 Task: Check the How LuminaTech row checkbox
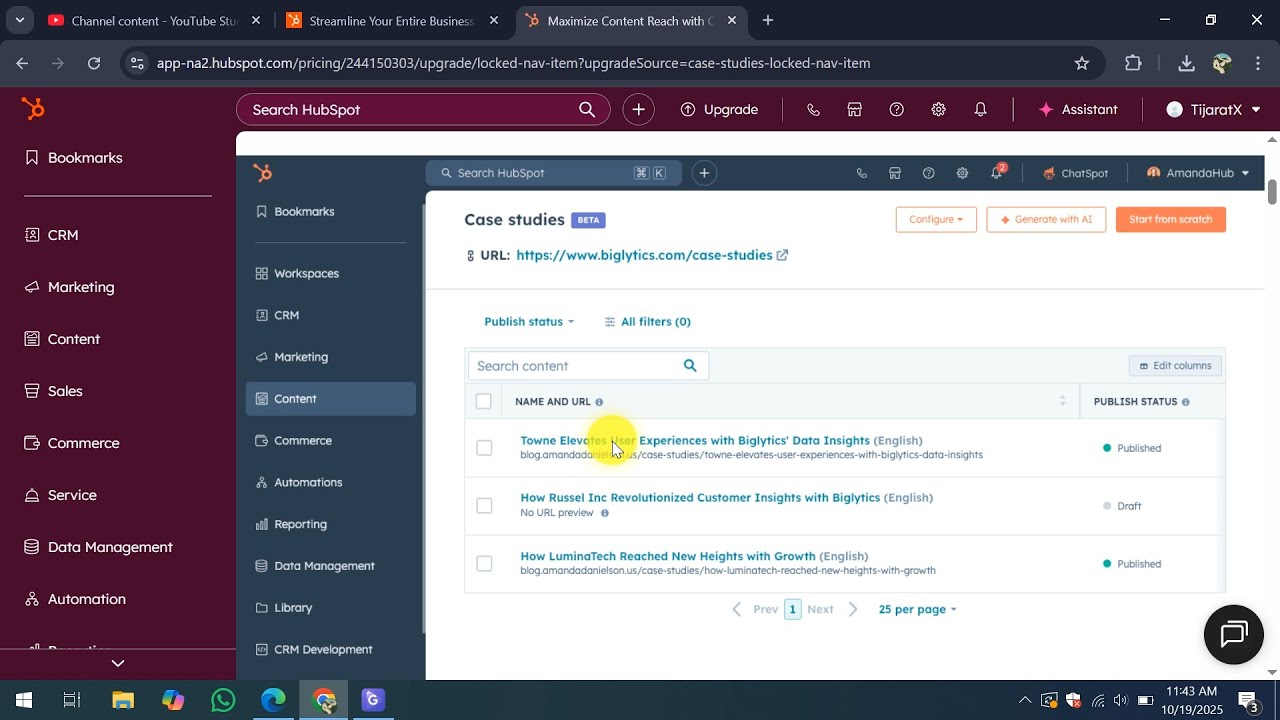[484, 564]
